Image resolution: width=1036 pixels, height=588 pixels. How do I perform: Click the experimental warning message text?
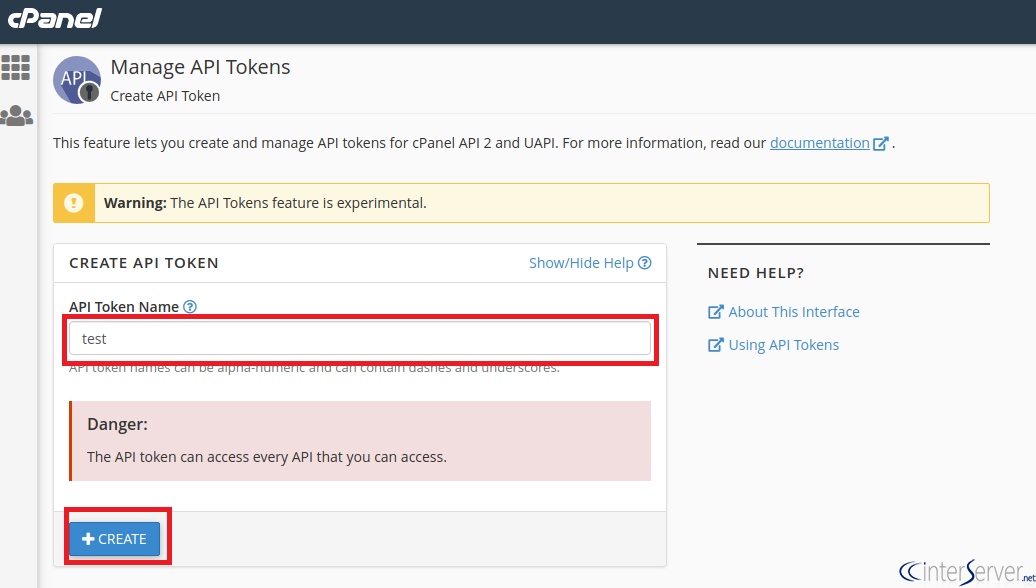[x=265, y=203]
